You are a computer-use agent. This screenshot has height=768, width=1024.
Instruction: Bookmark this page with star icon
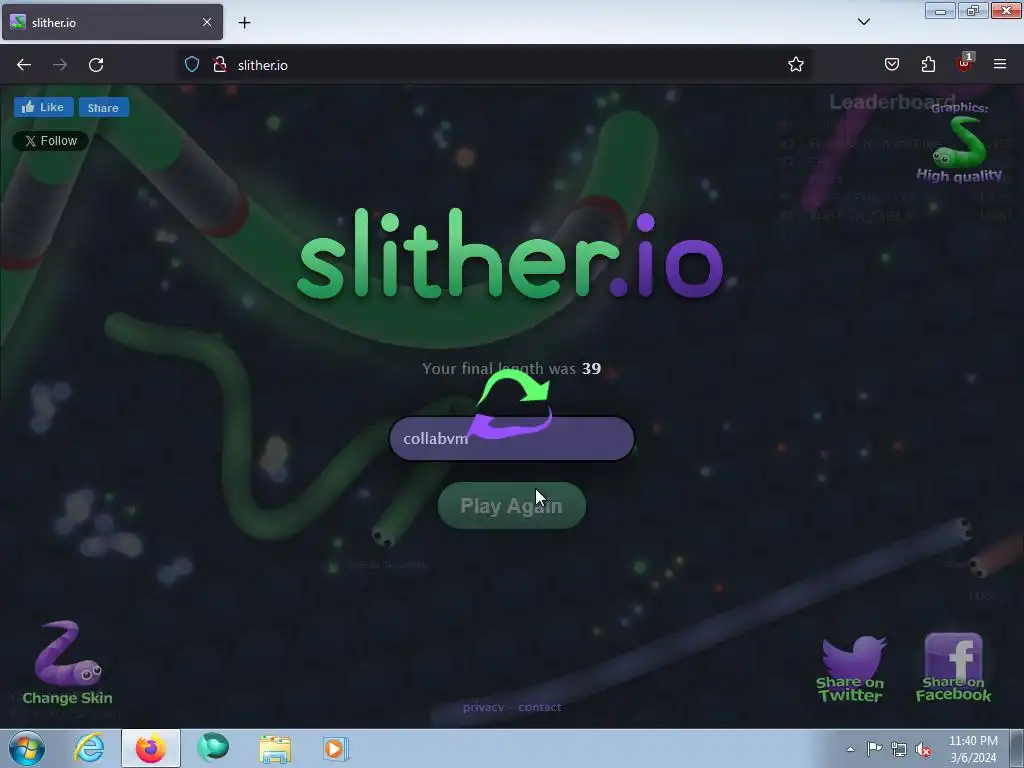(795, 65)
